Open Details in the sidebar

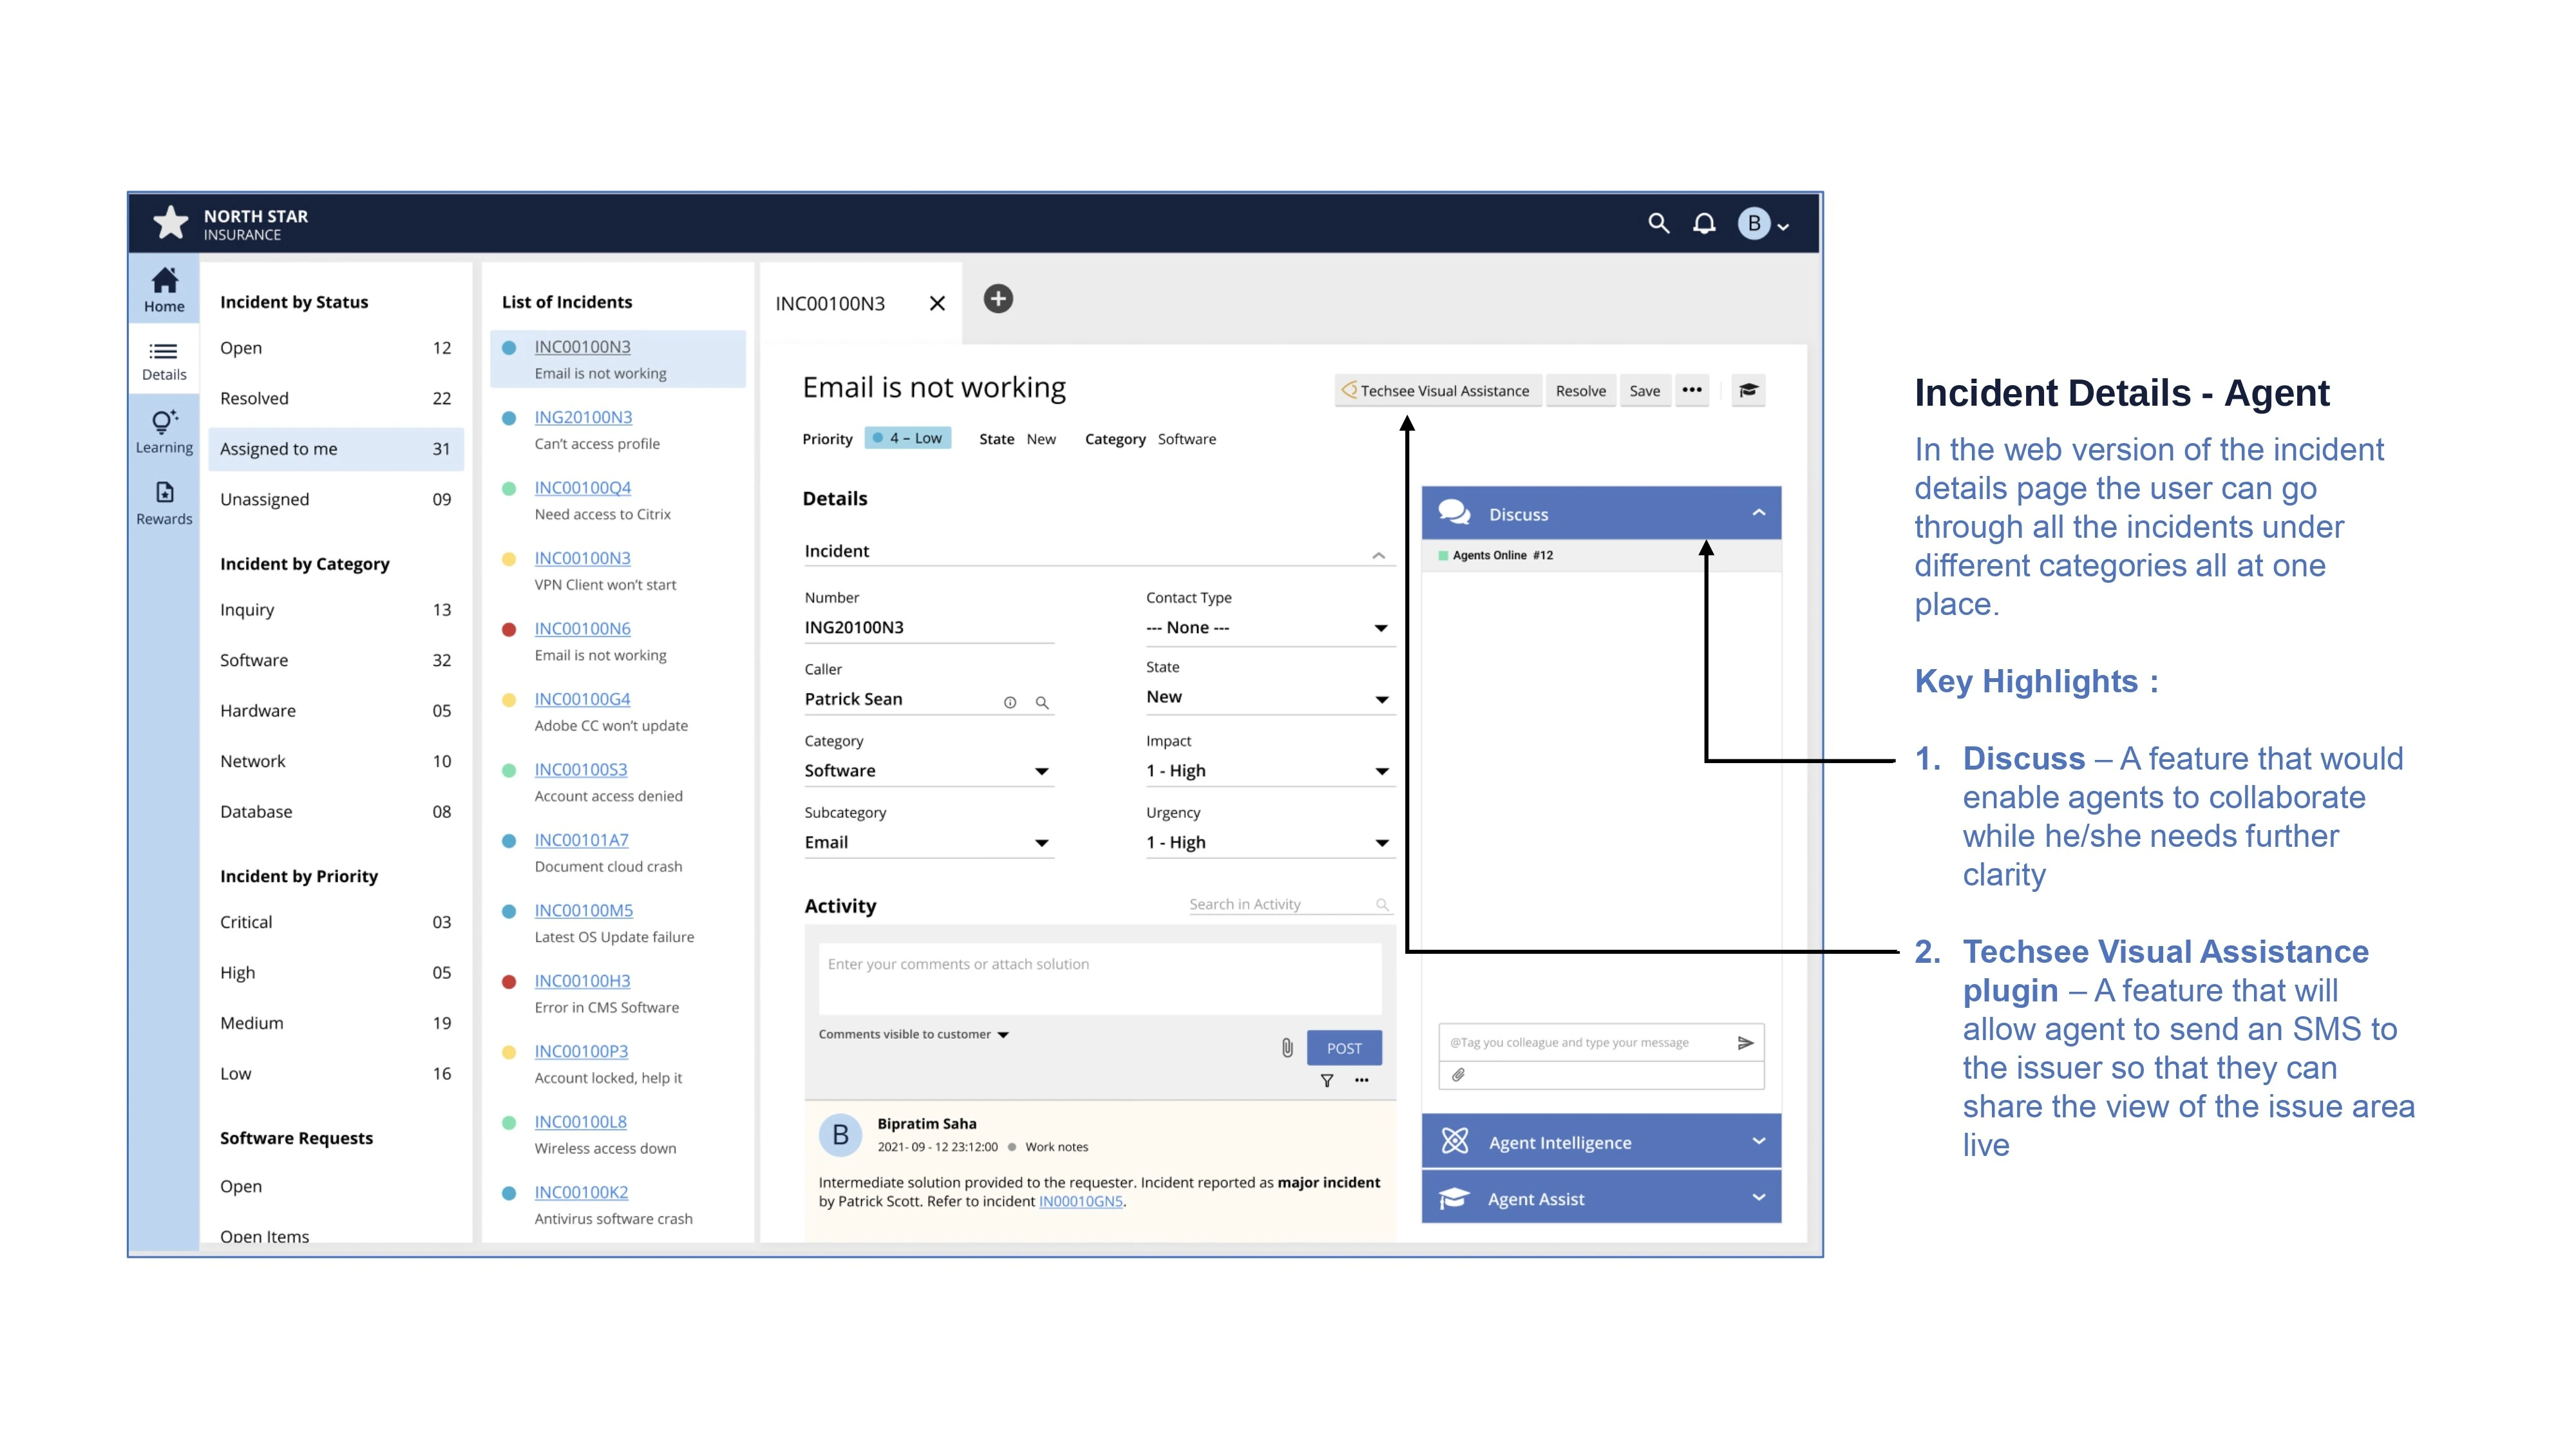tap(164, 361)
